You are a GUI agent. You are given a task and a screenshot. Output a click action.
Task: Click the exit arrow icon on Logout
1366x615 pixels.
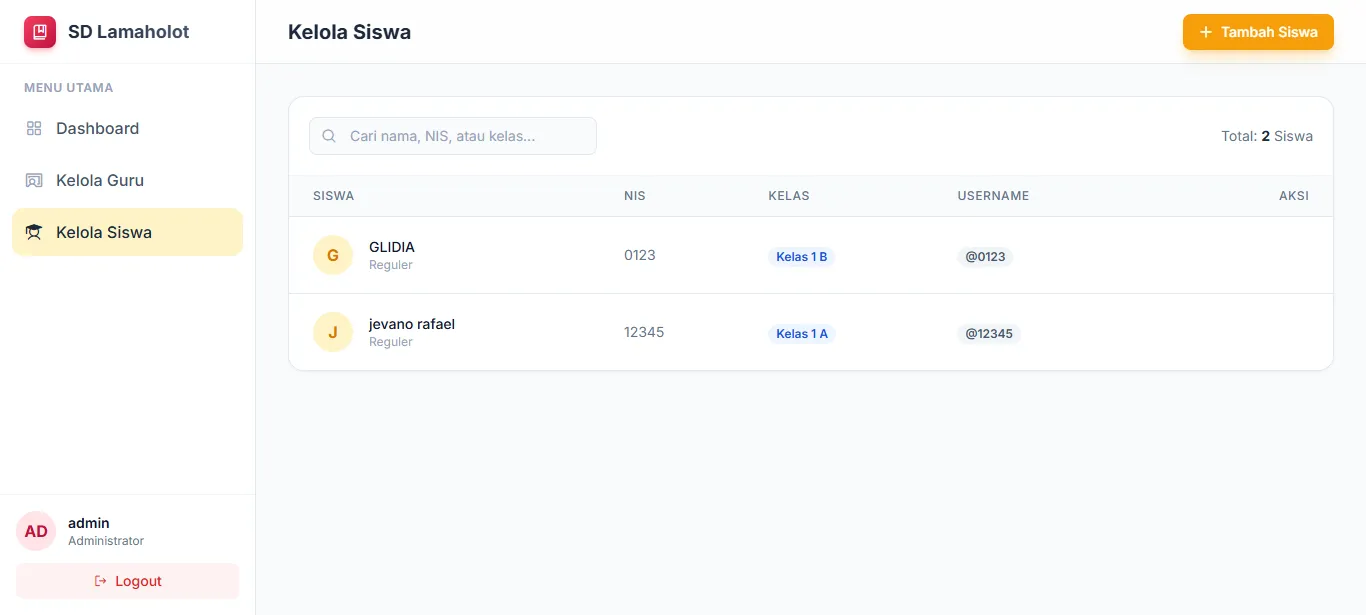coord(100,581)
